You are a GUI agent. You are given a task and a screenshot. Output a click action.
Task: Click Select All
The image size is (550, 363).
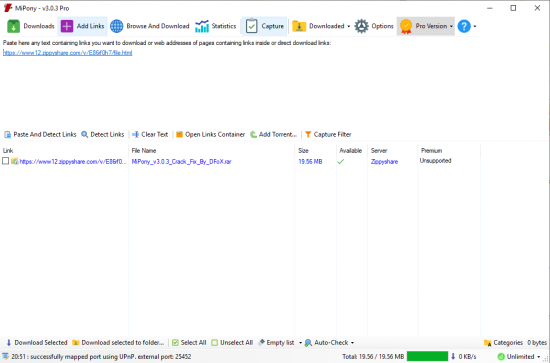(189, 343)
